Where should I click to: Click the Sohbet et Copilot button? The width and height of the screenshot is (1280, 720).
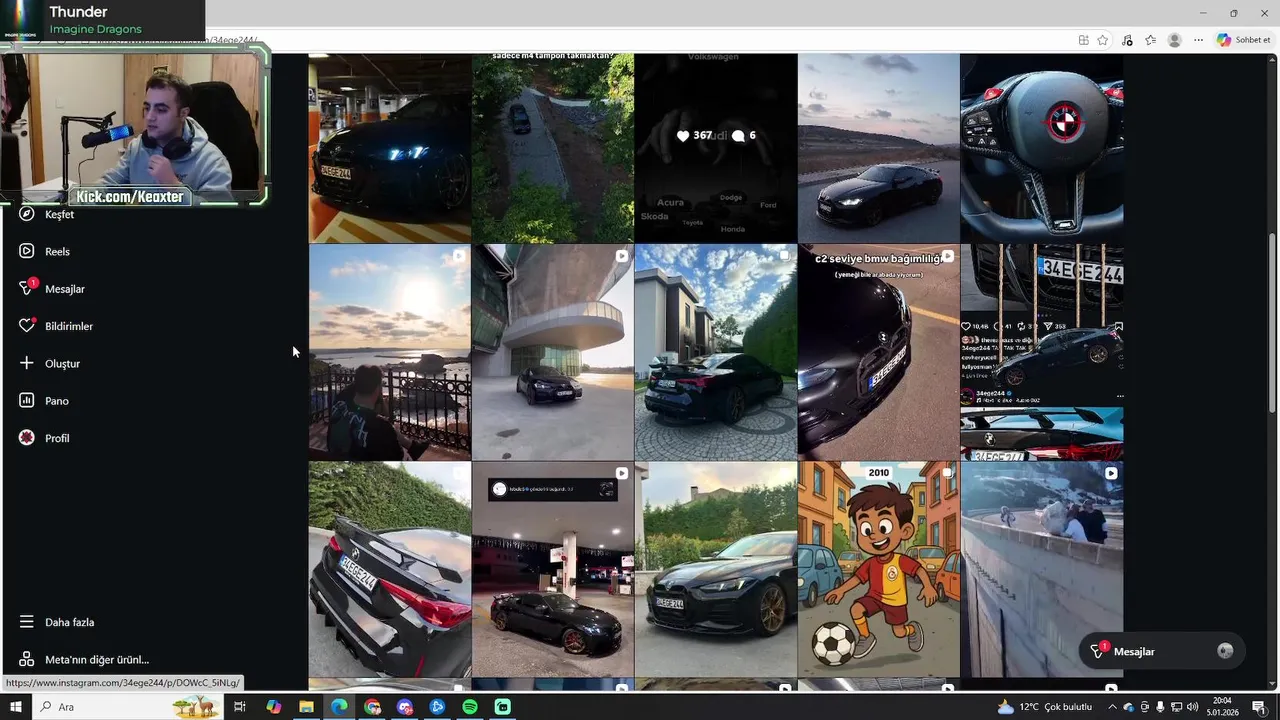(1243, 40)
